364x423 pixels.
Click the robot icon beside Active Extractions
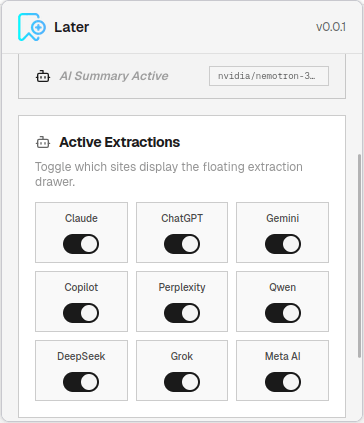43,142
